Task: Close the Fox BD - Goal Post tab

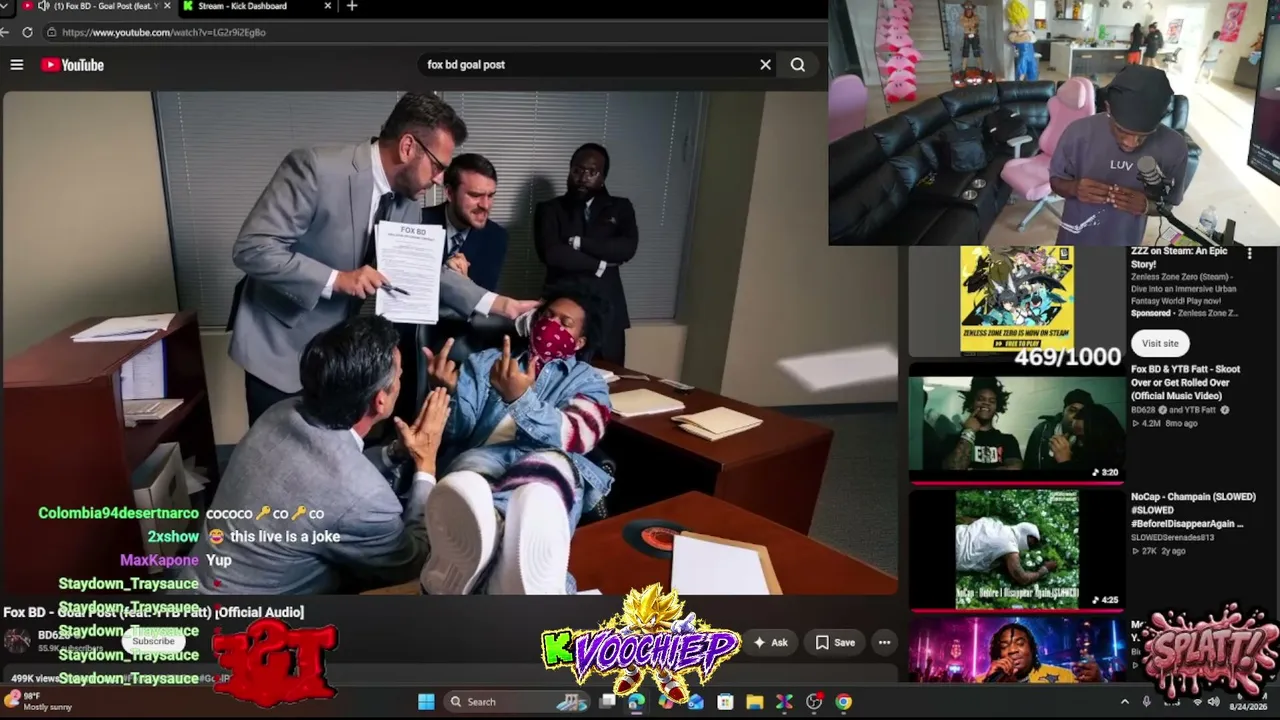Action: (x=166, y=6)
